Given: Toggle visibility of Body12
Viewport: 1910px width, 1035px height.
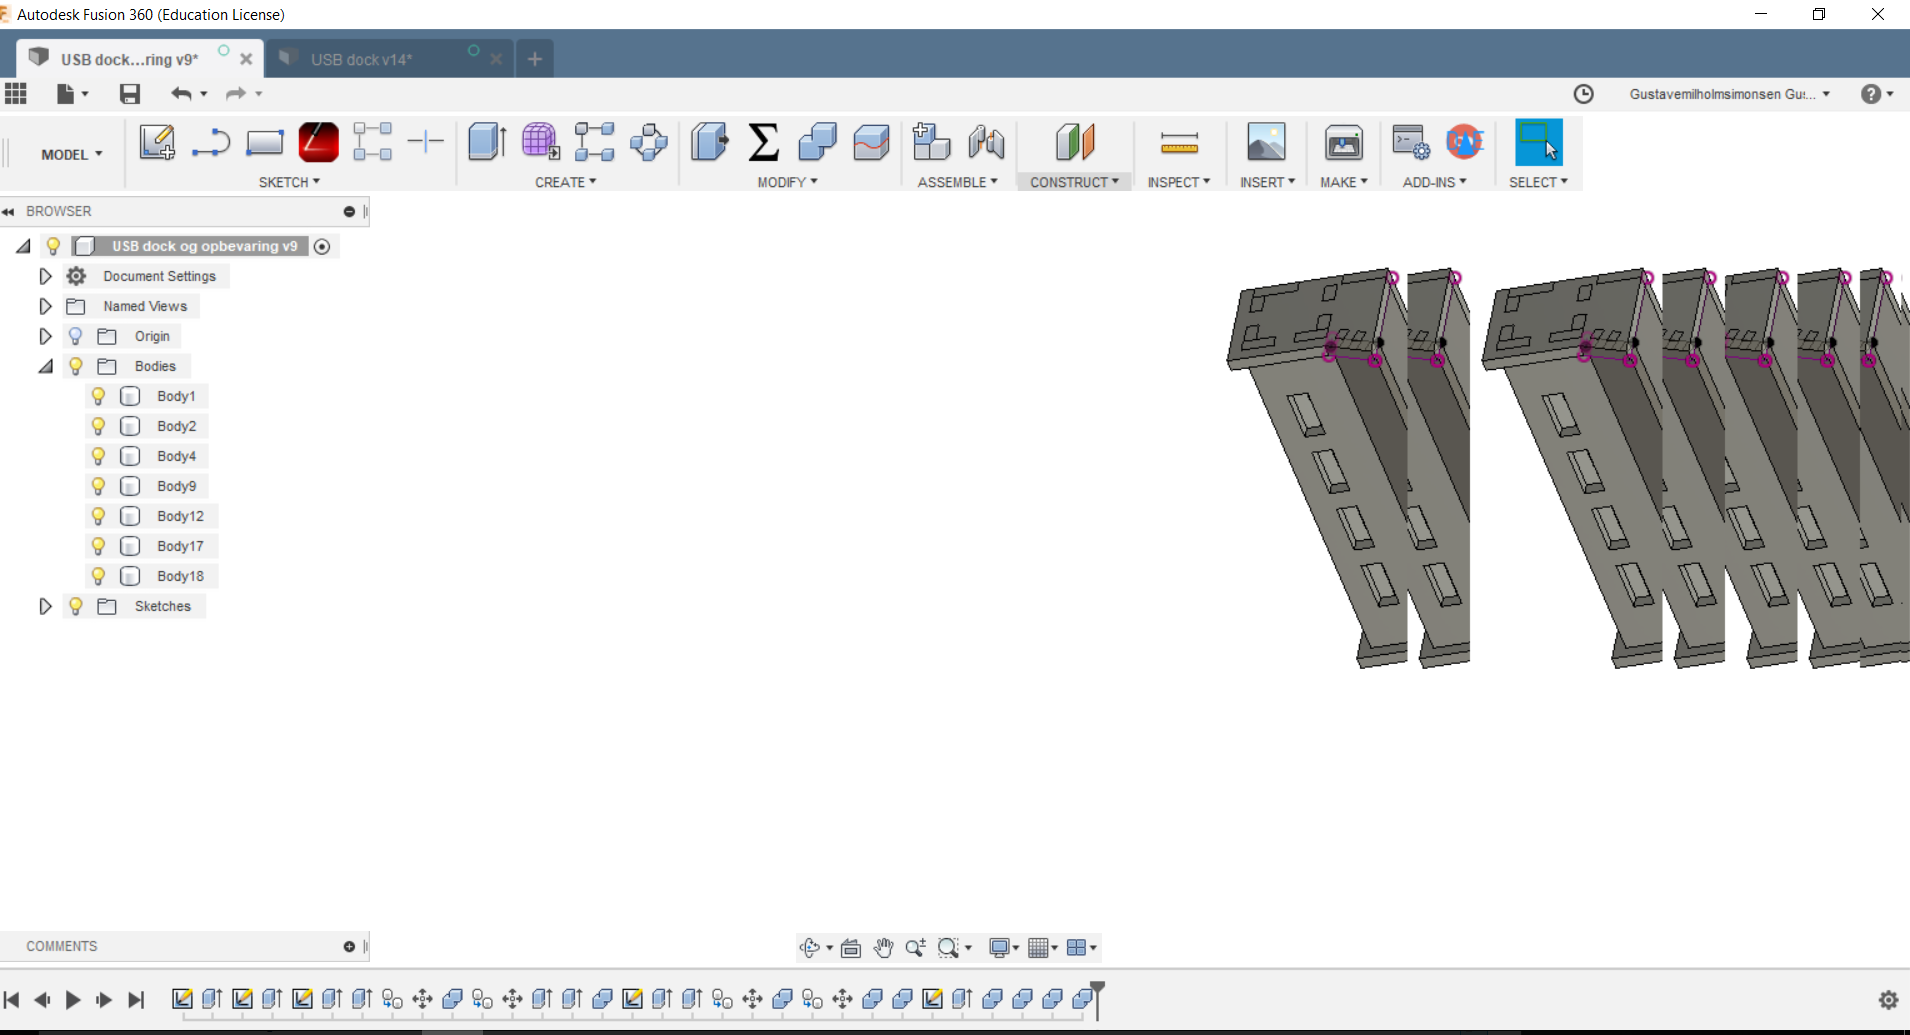Looking at the screenshot, I should (97, 516).
